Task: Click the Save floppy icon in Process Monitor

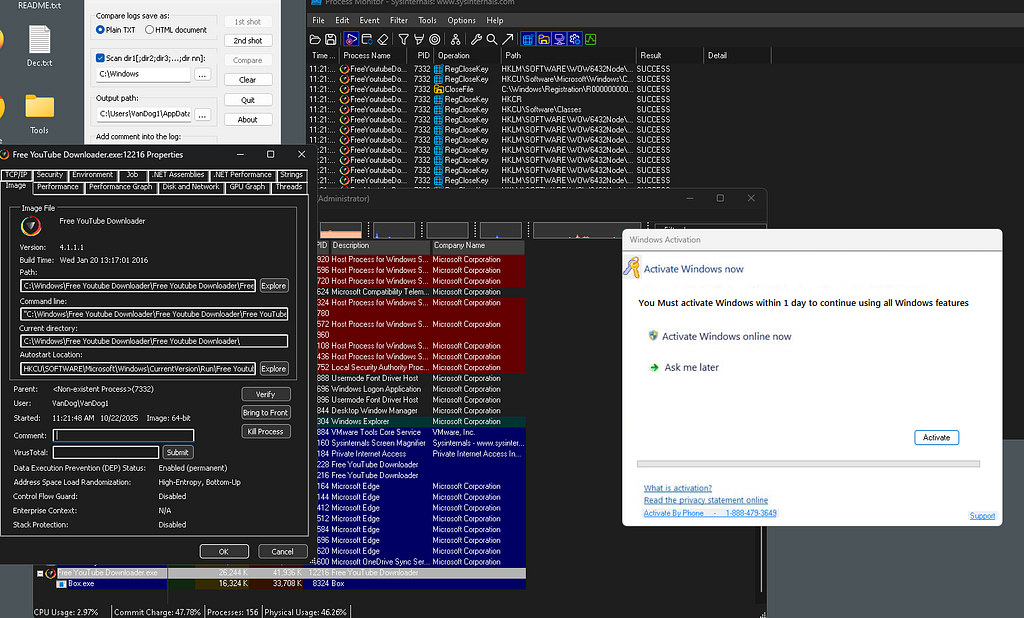Action: (330, 39)
